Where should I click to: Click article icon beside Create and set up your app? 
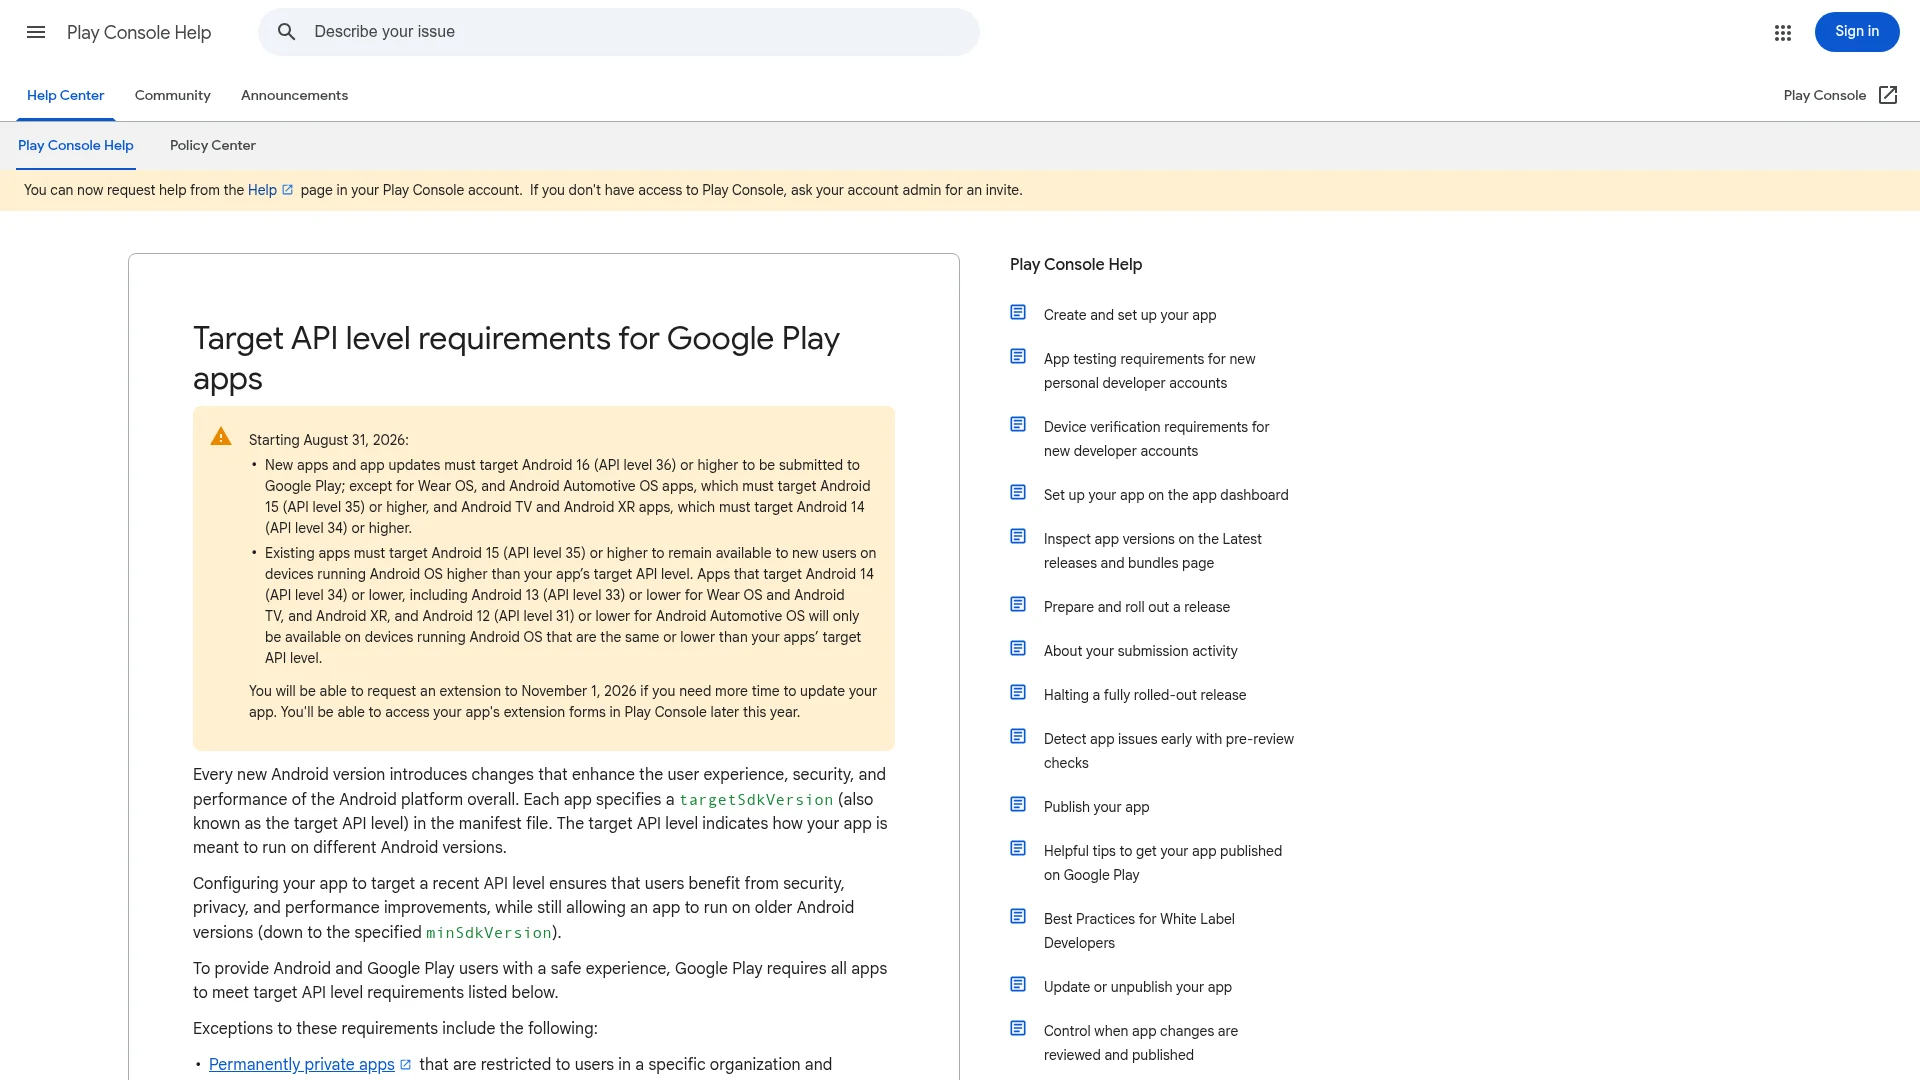tap(1018, 313)
